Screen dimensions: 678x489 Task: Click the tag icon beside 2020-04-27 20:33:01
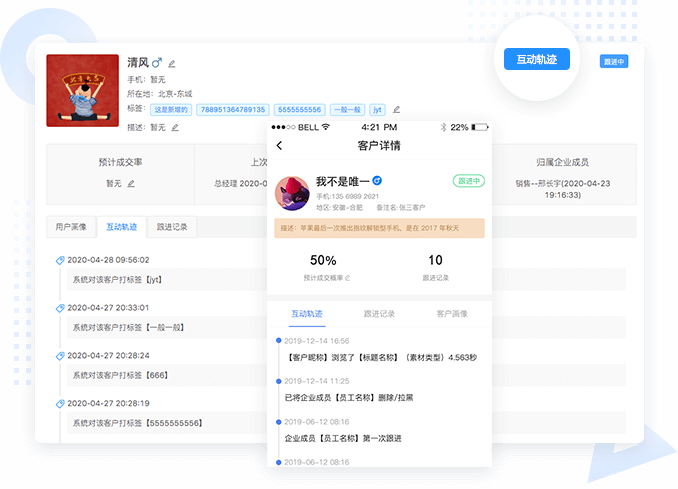[x=61, y=307]
